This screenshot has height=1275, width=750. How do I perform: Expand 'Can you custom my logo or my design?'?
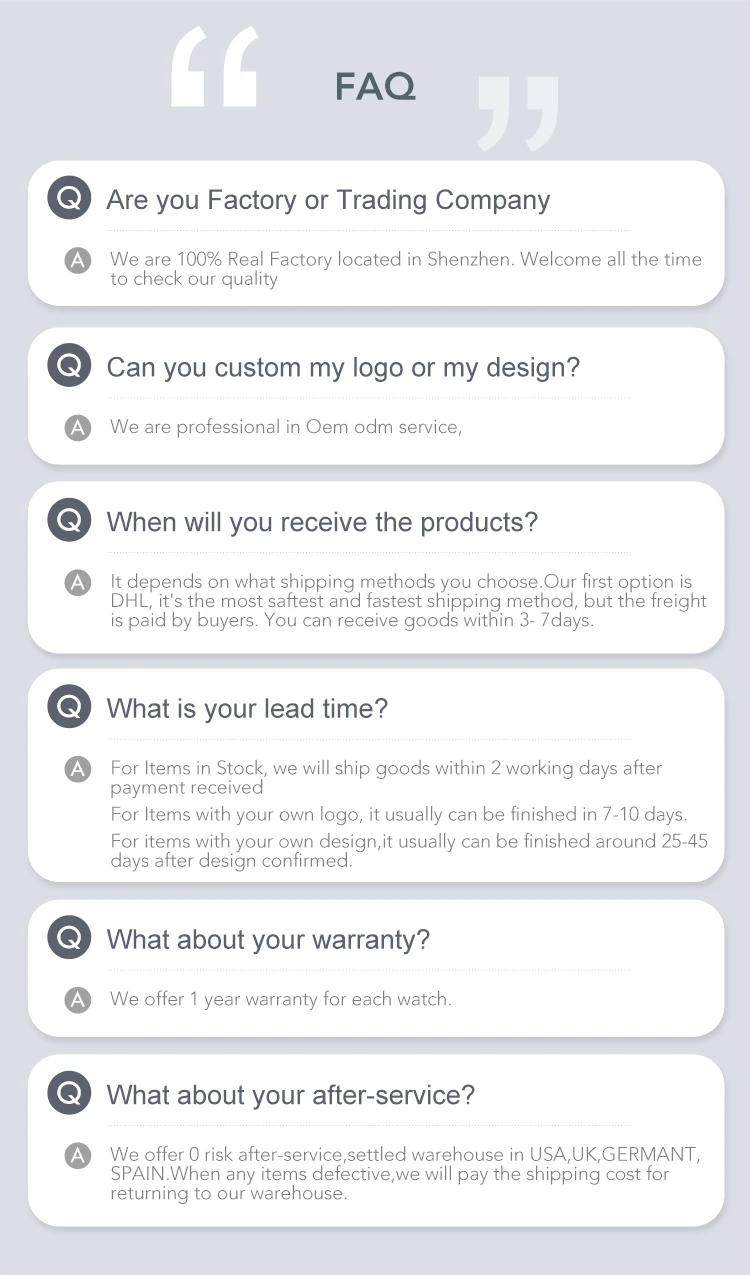tap(343, 367)
